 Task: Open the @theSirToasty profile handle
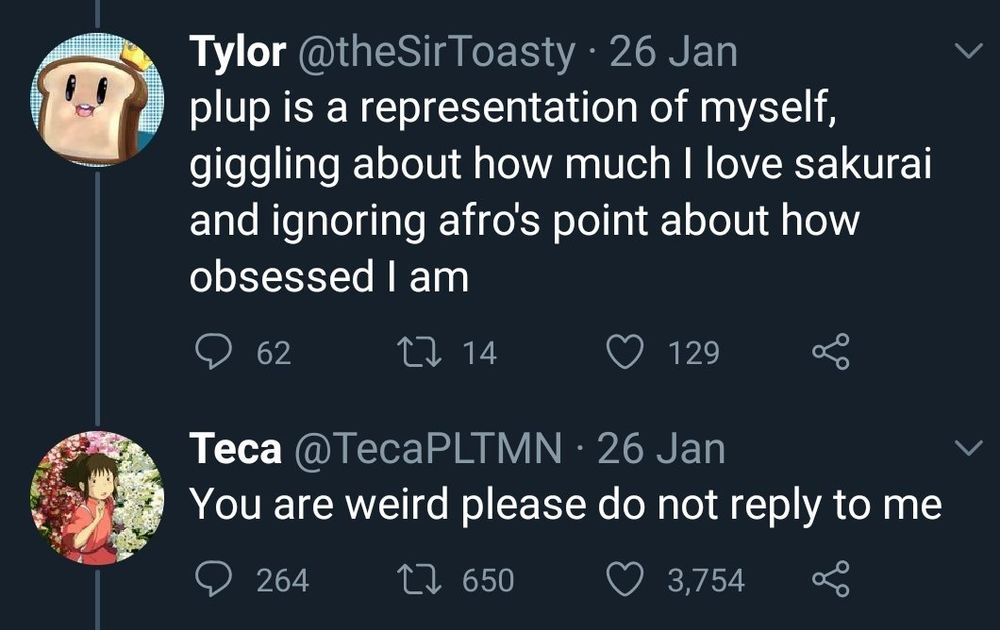[436, 53]
